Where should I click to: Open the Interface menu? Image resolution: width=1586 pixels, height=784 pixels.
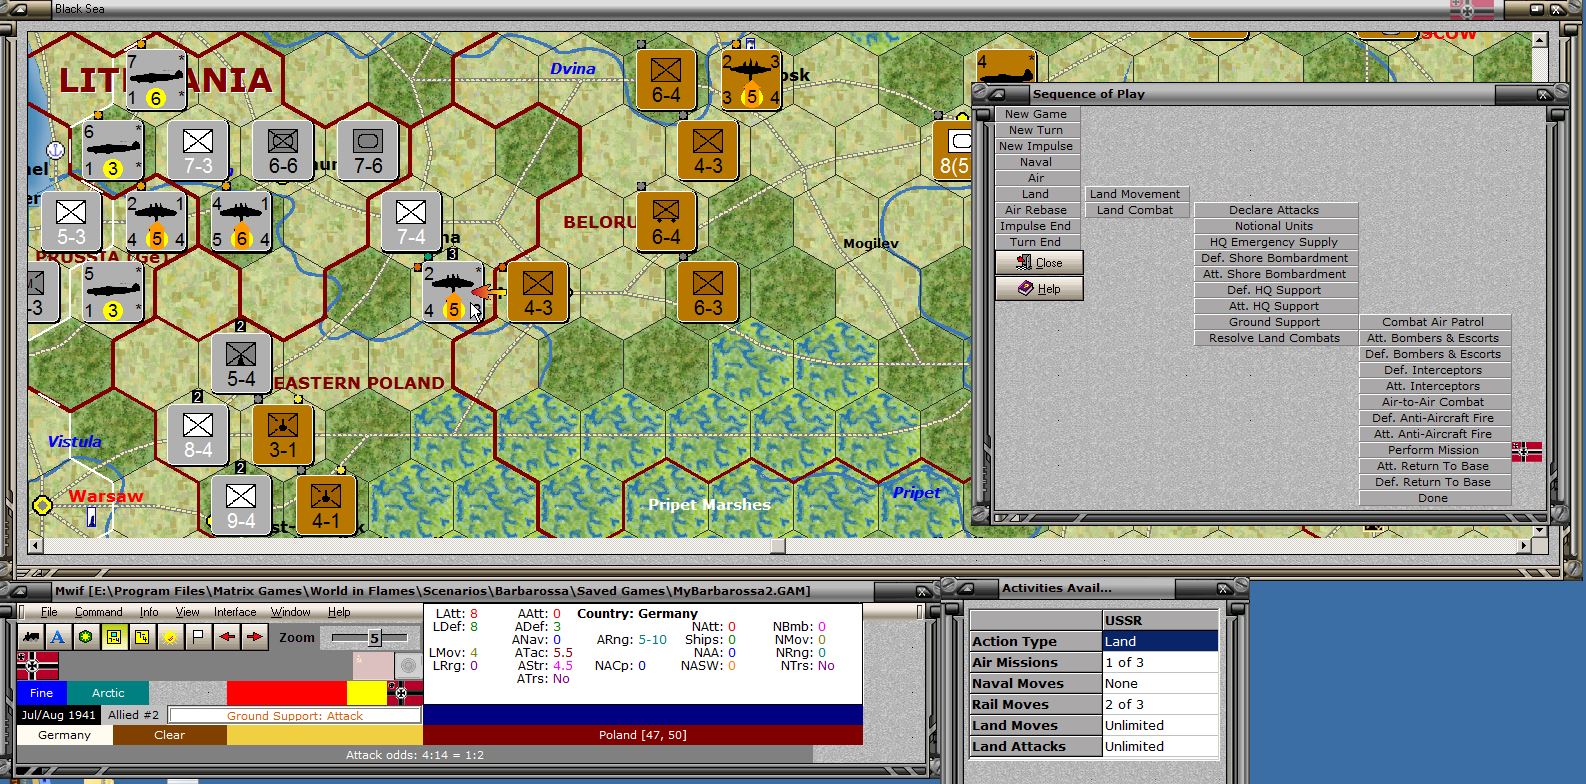pos(235,612)
